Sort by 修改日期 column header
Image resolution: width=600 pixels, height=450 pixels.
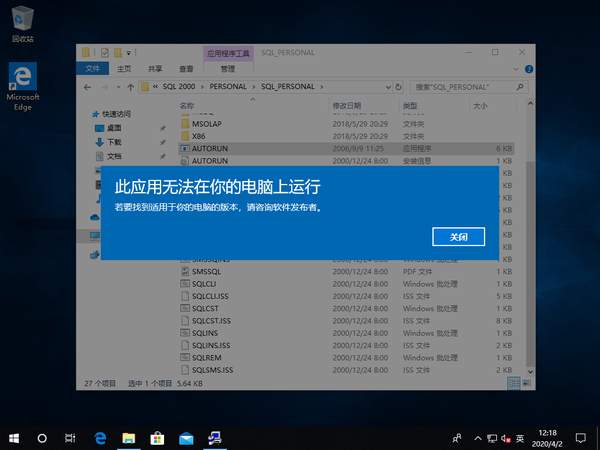[x=347, y=106]
